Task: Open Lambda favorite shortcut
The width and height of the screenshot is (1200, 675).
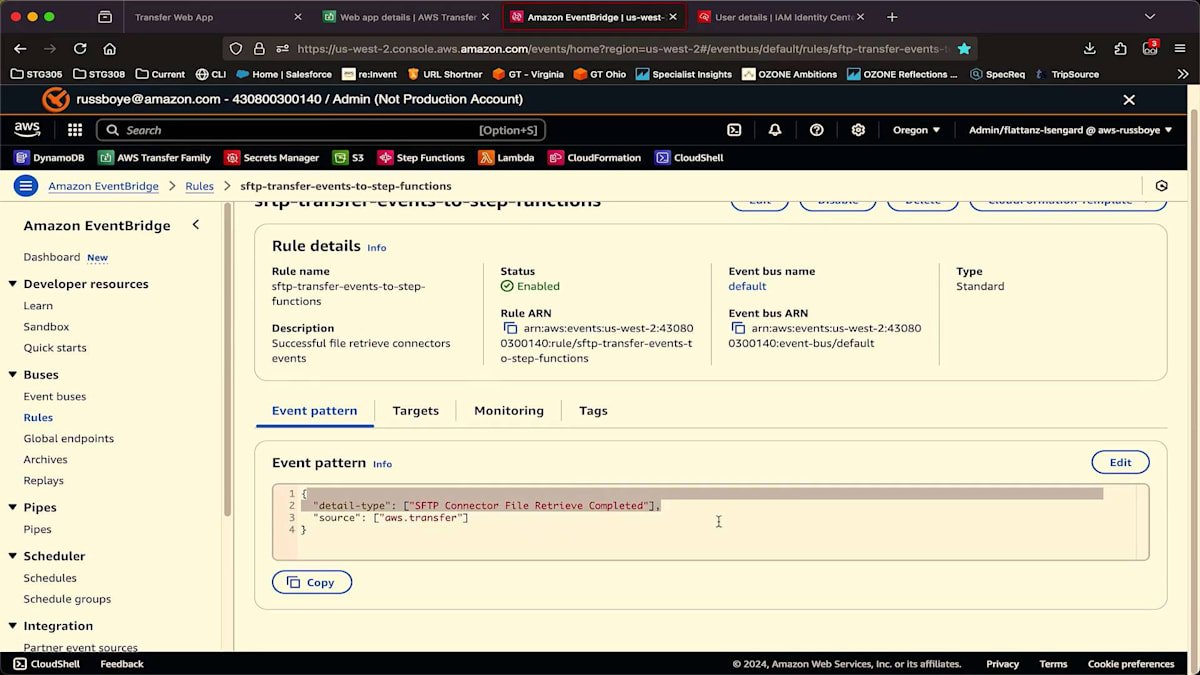Action: click(506, 158)
